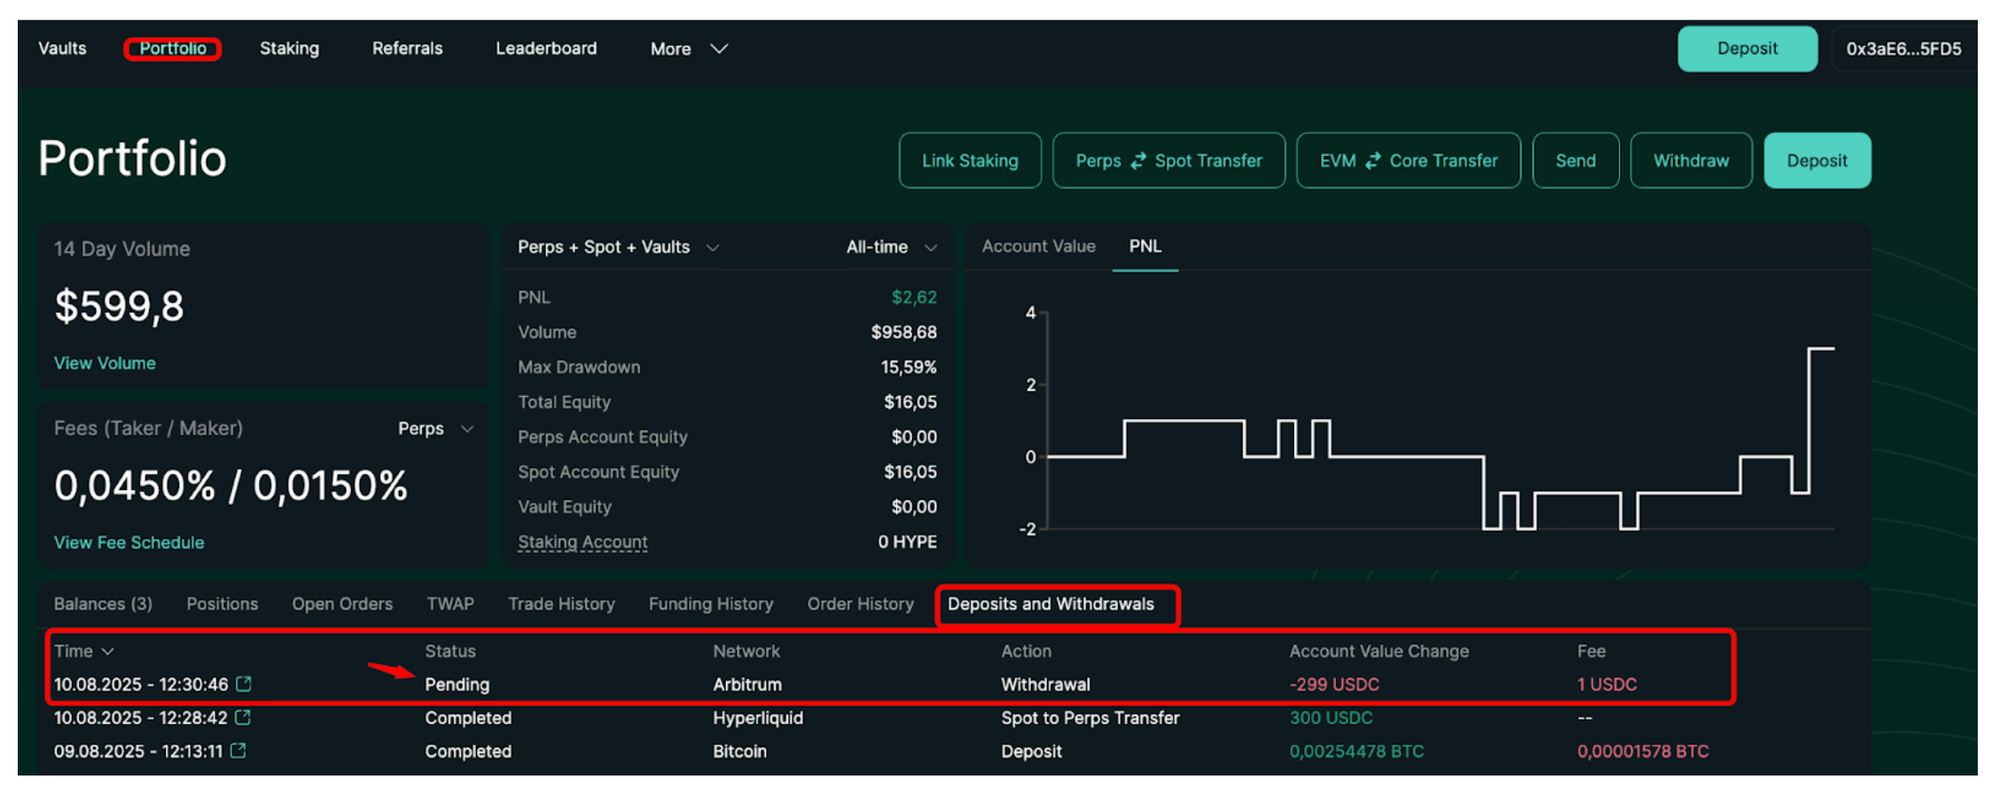Switch to the Account Value chart tab
Screen dimensions: 2000x801
pyautogui.click(x=1038, y=246)
